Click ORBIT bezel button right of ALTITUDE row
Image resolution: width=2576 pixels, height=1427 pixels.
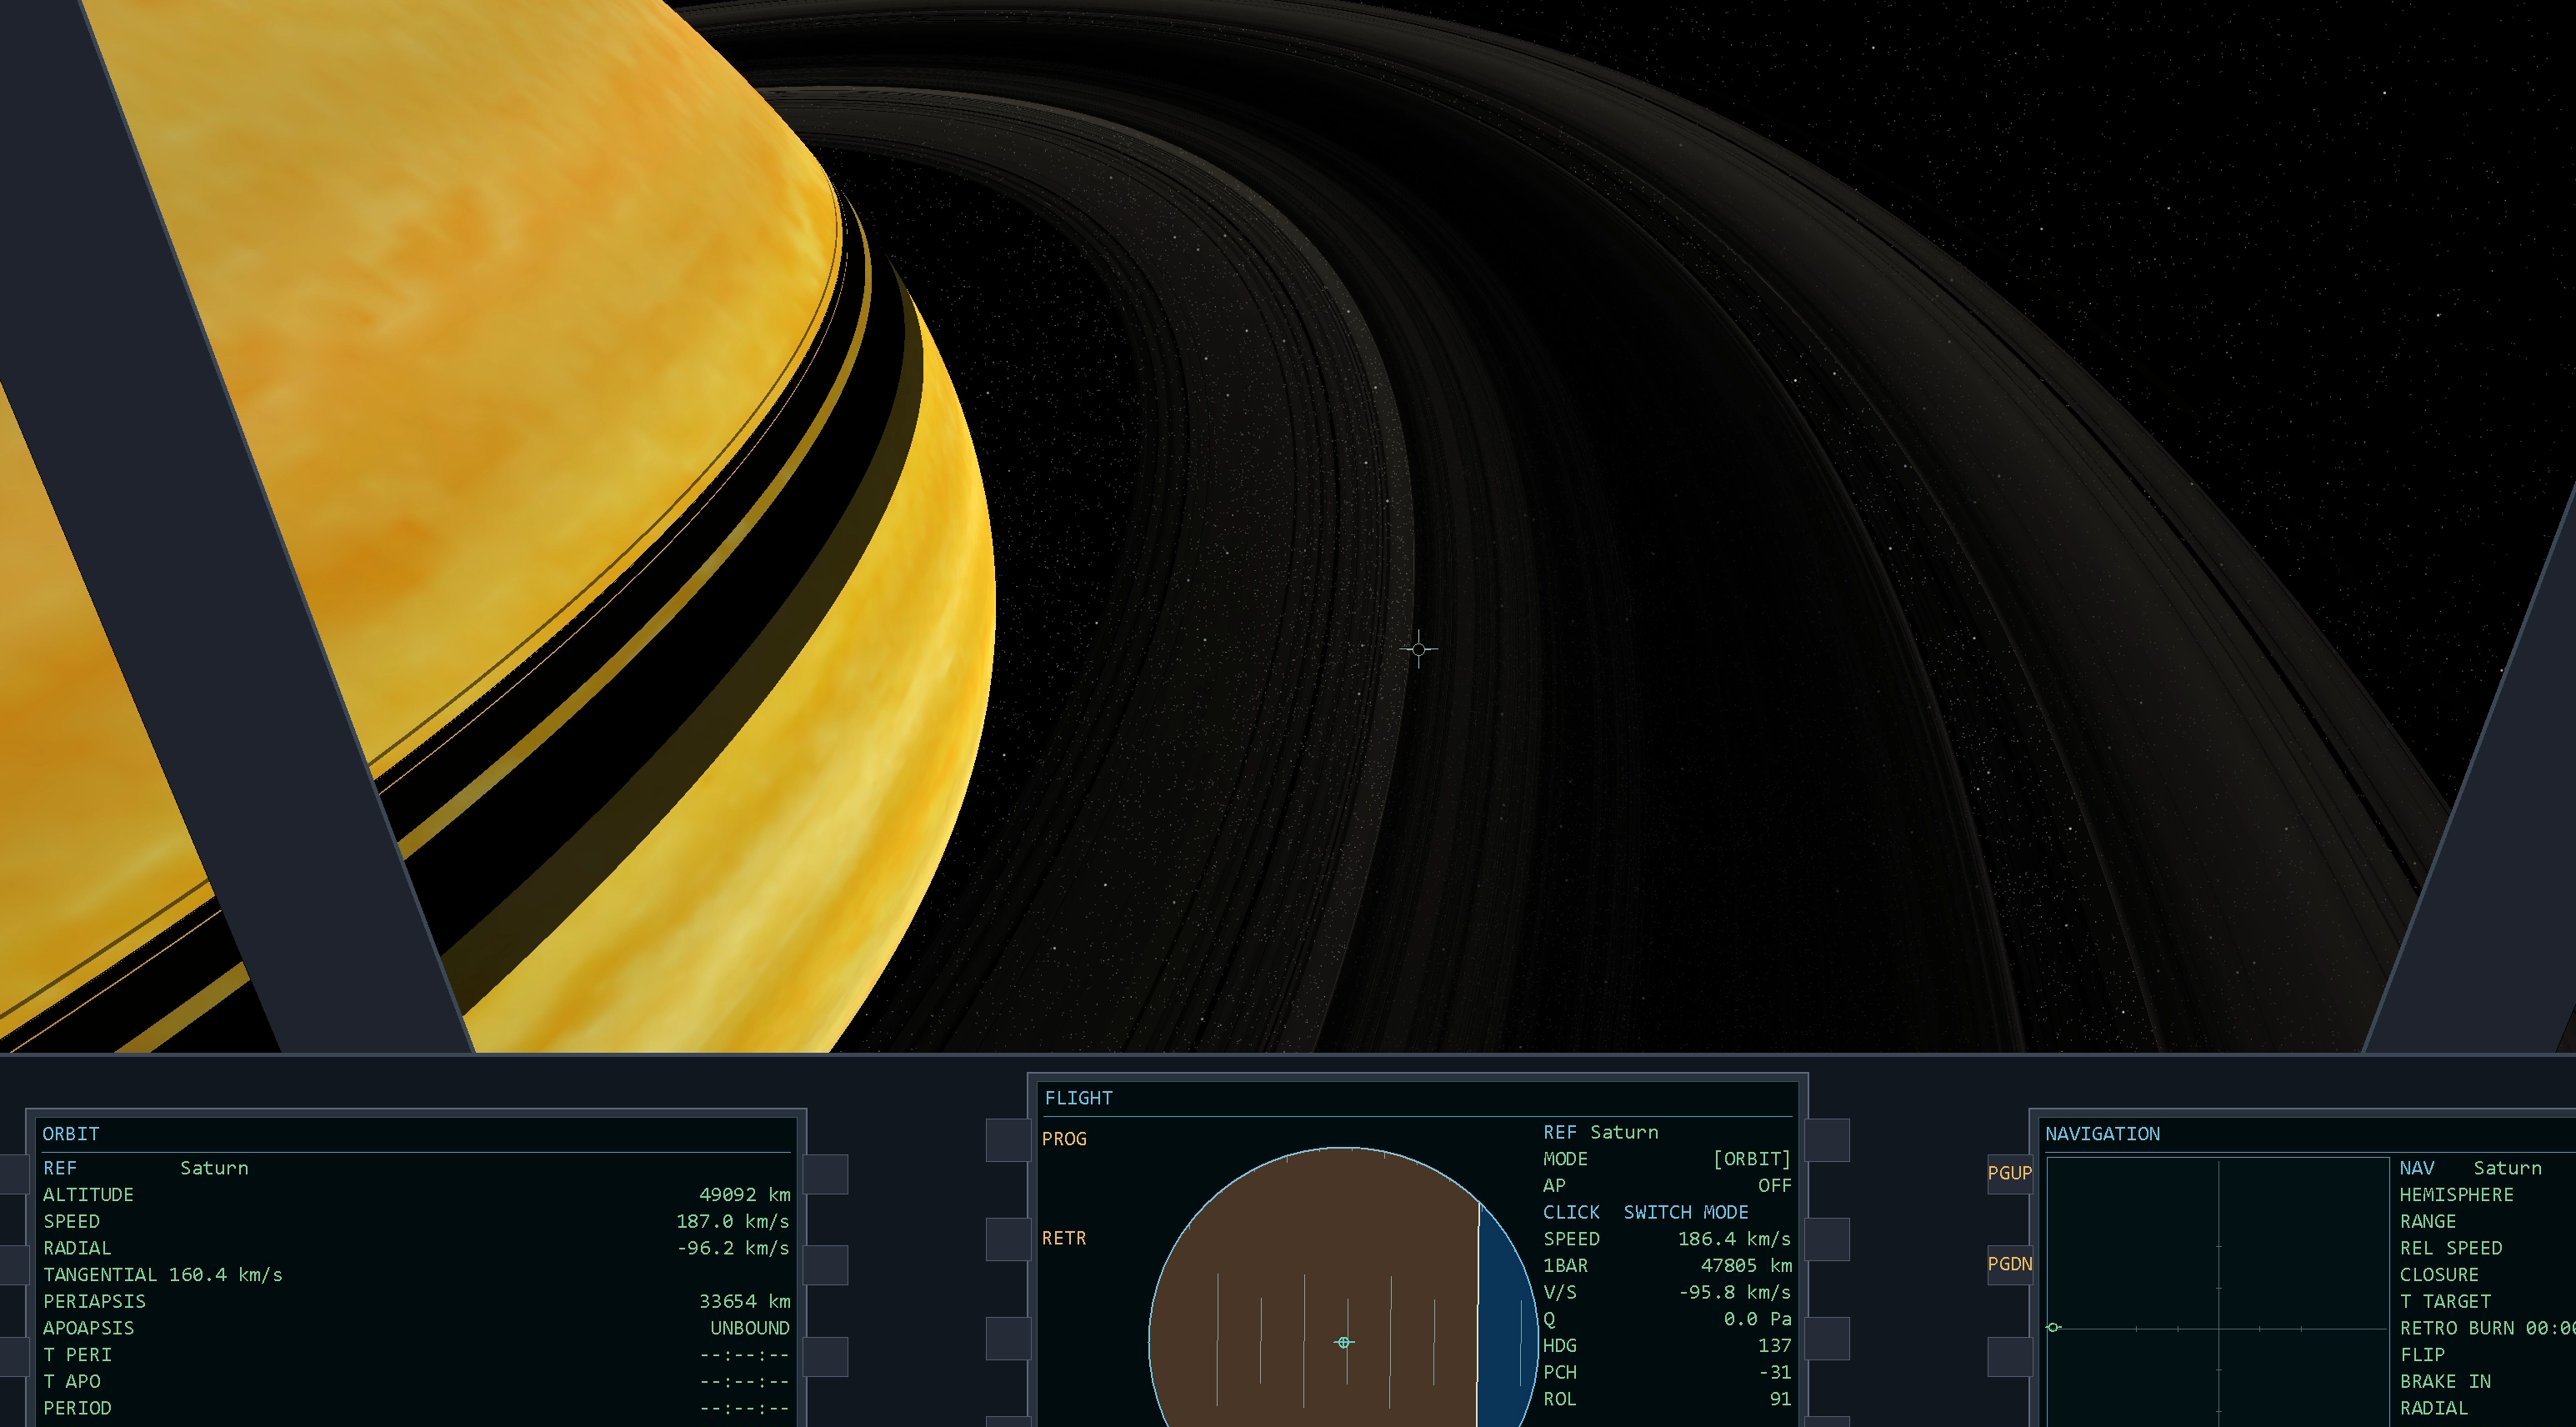pyautogui.click(x=826, y=1174)
